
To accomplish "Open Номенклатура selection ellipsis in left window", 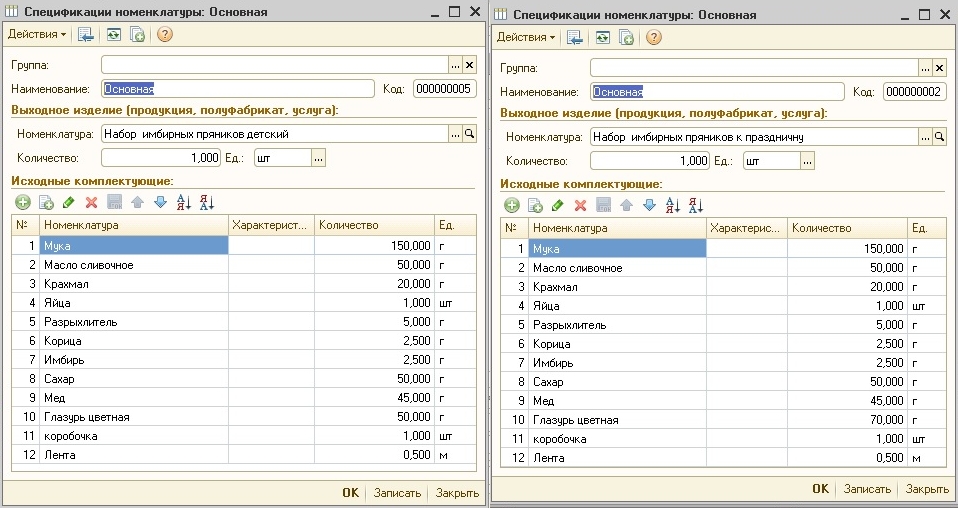I will tap(455, 134).
